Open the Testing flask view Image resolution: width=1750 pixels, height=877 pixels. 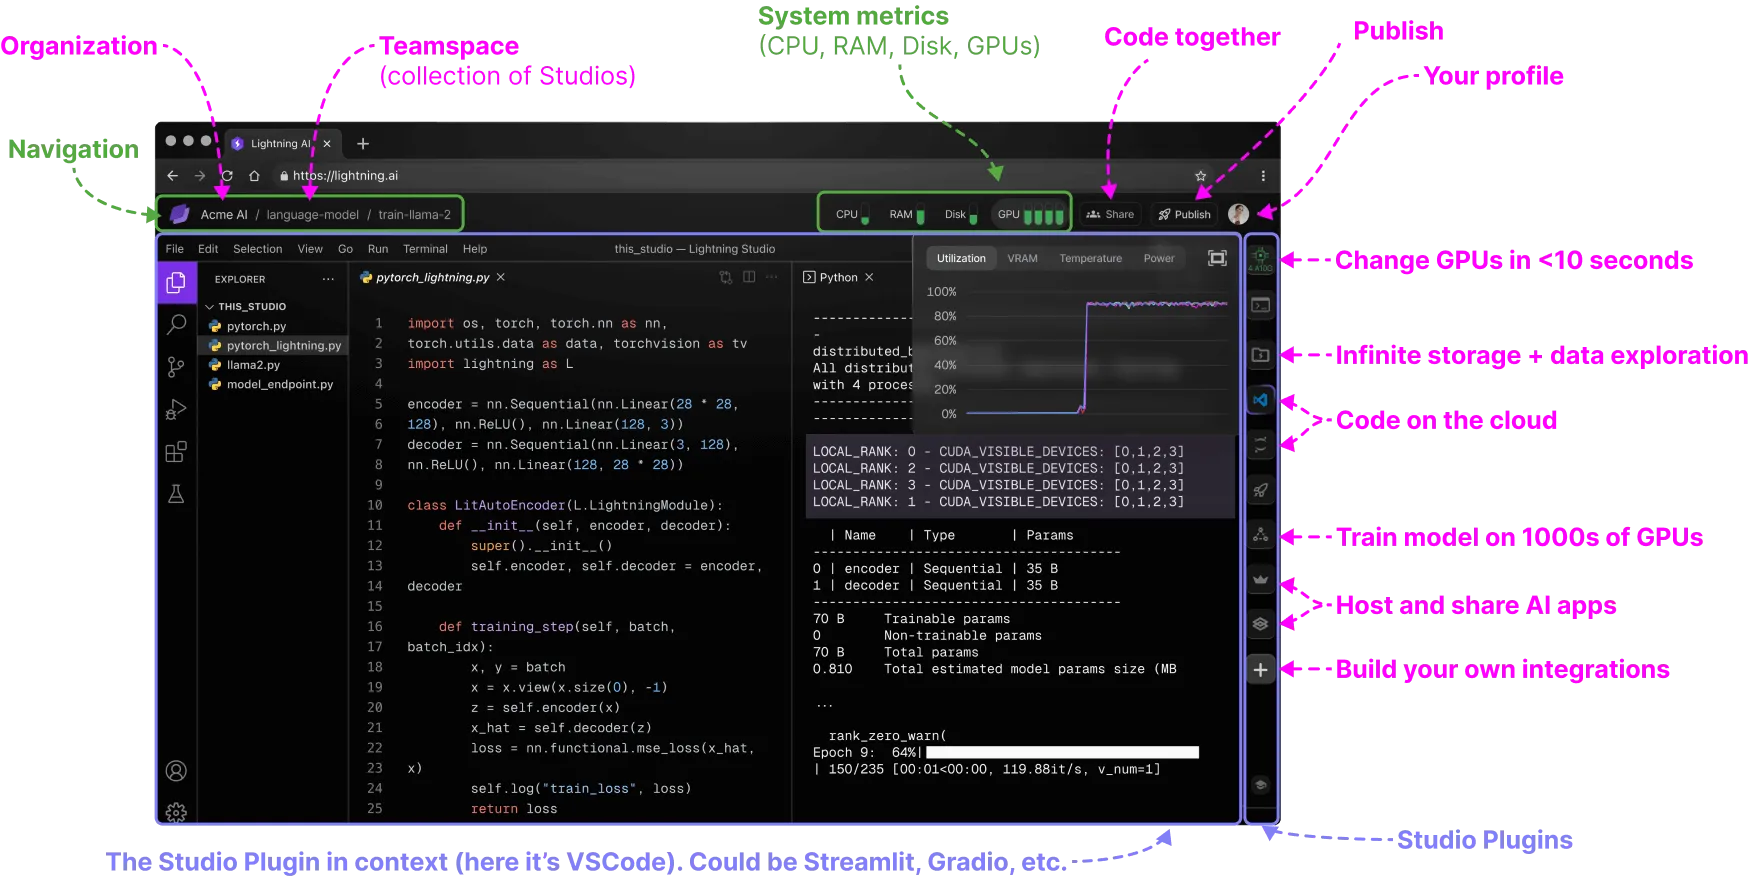coord(176,494)
